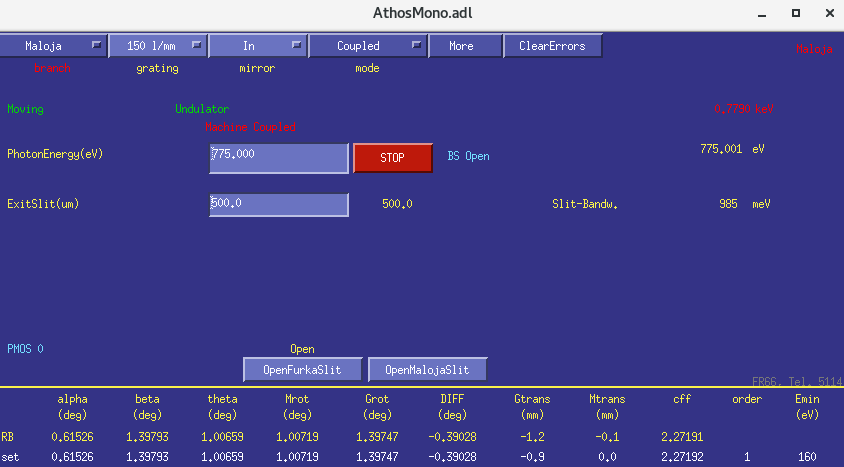Click the set Mtrans value 0.0
This screenshot has height=467, width=844.
pos(607,457)
